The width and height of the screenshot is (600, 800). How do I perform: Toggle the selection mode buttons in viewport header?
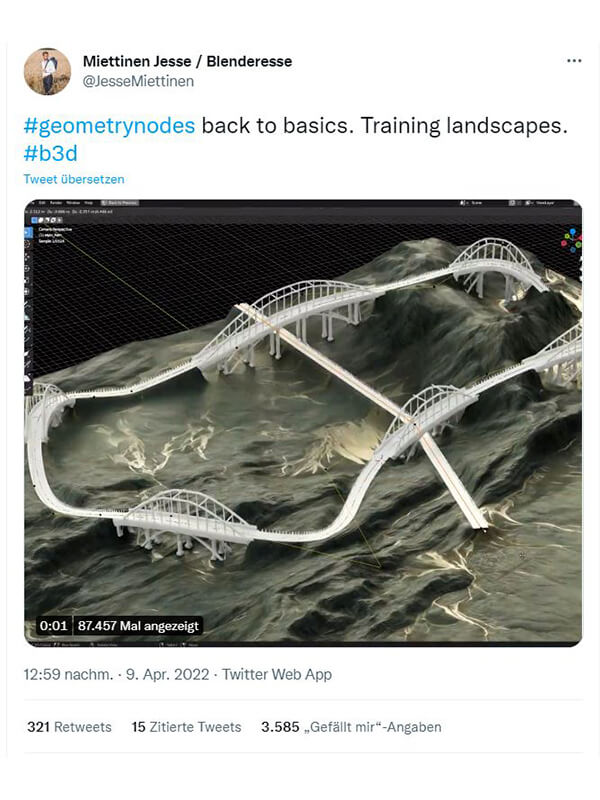47,220
